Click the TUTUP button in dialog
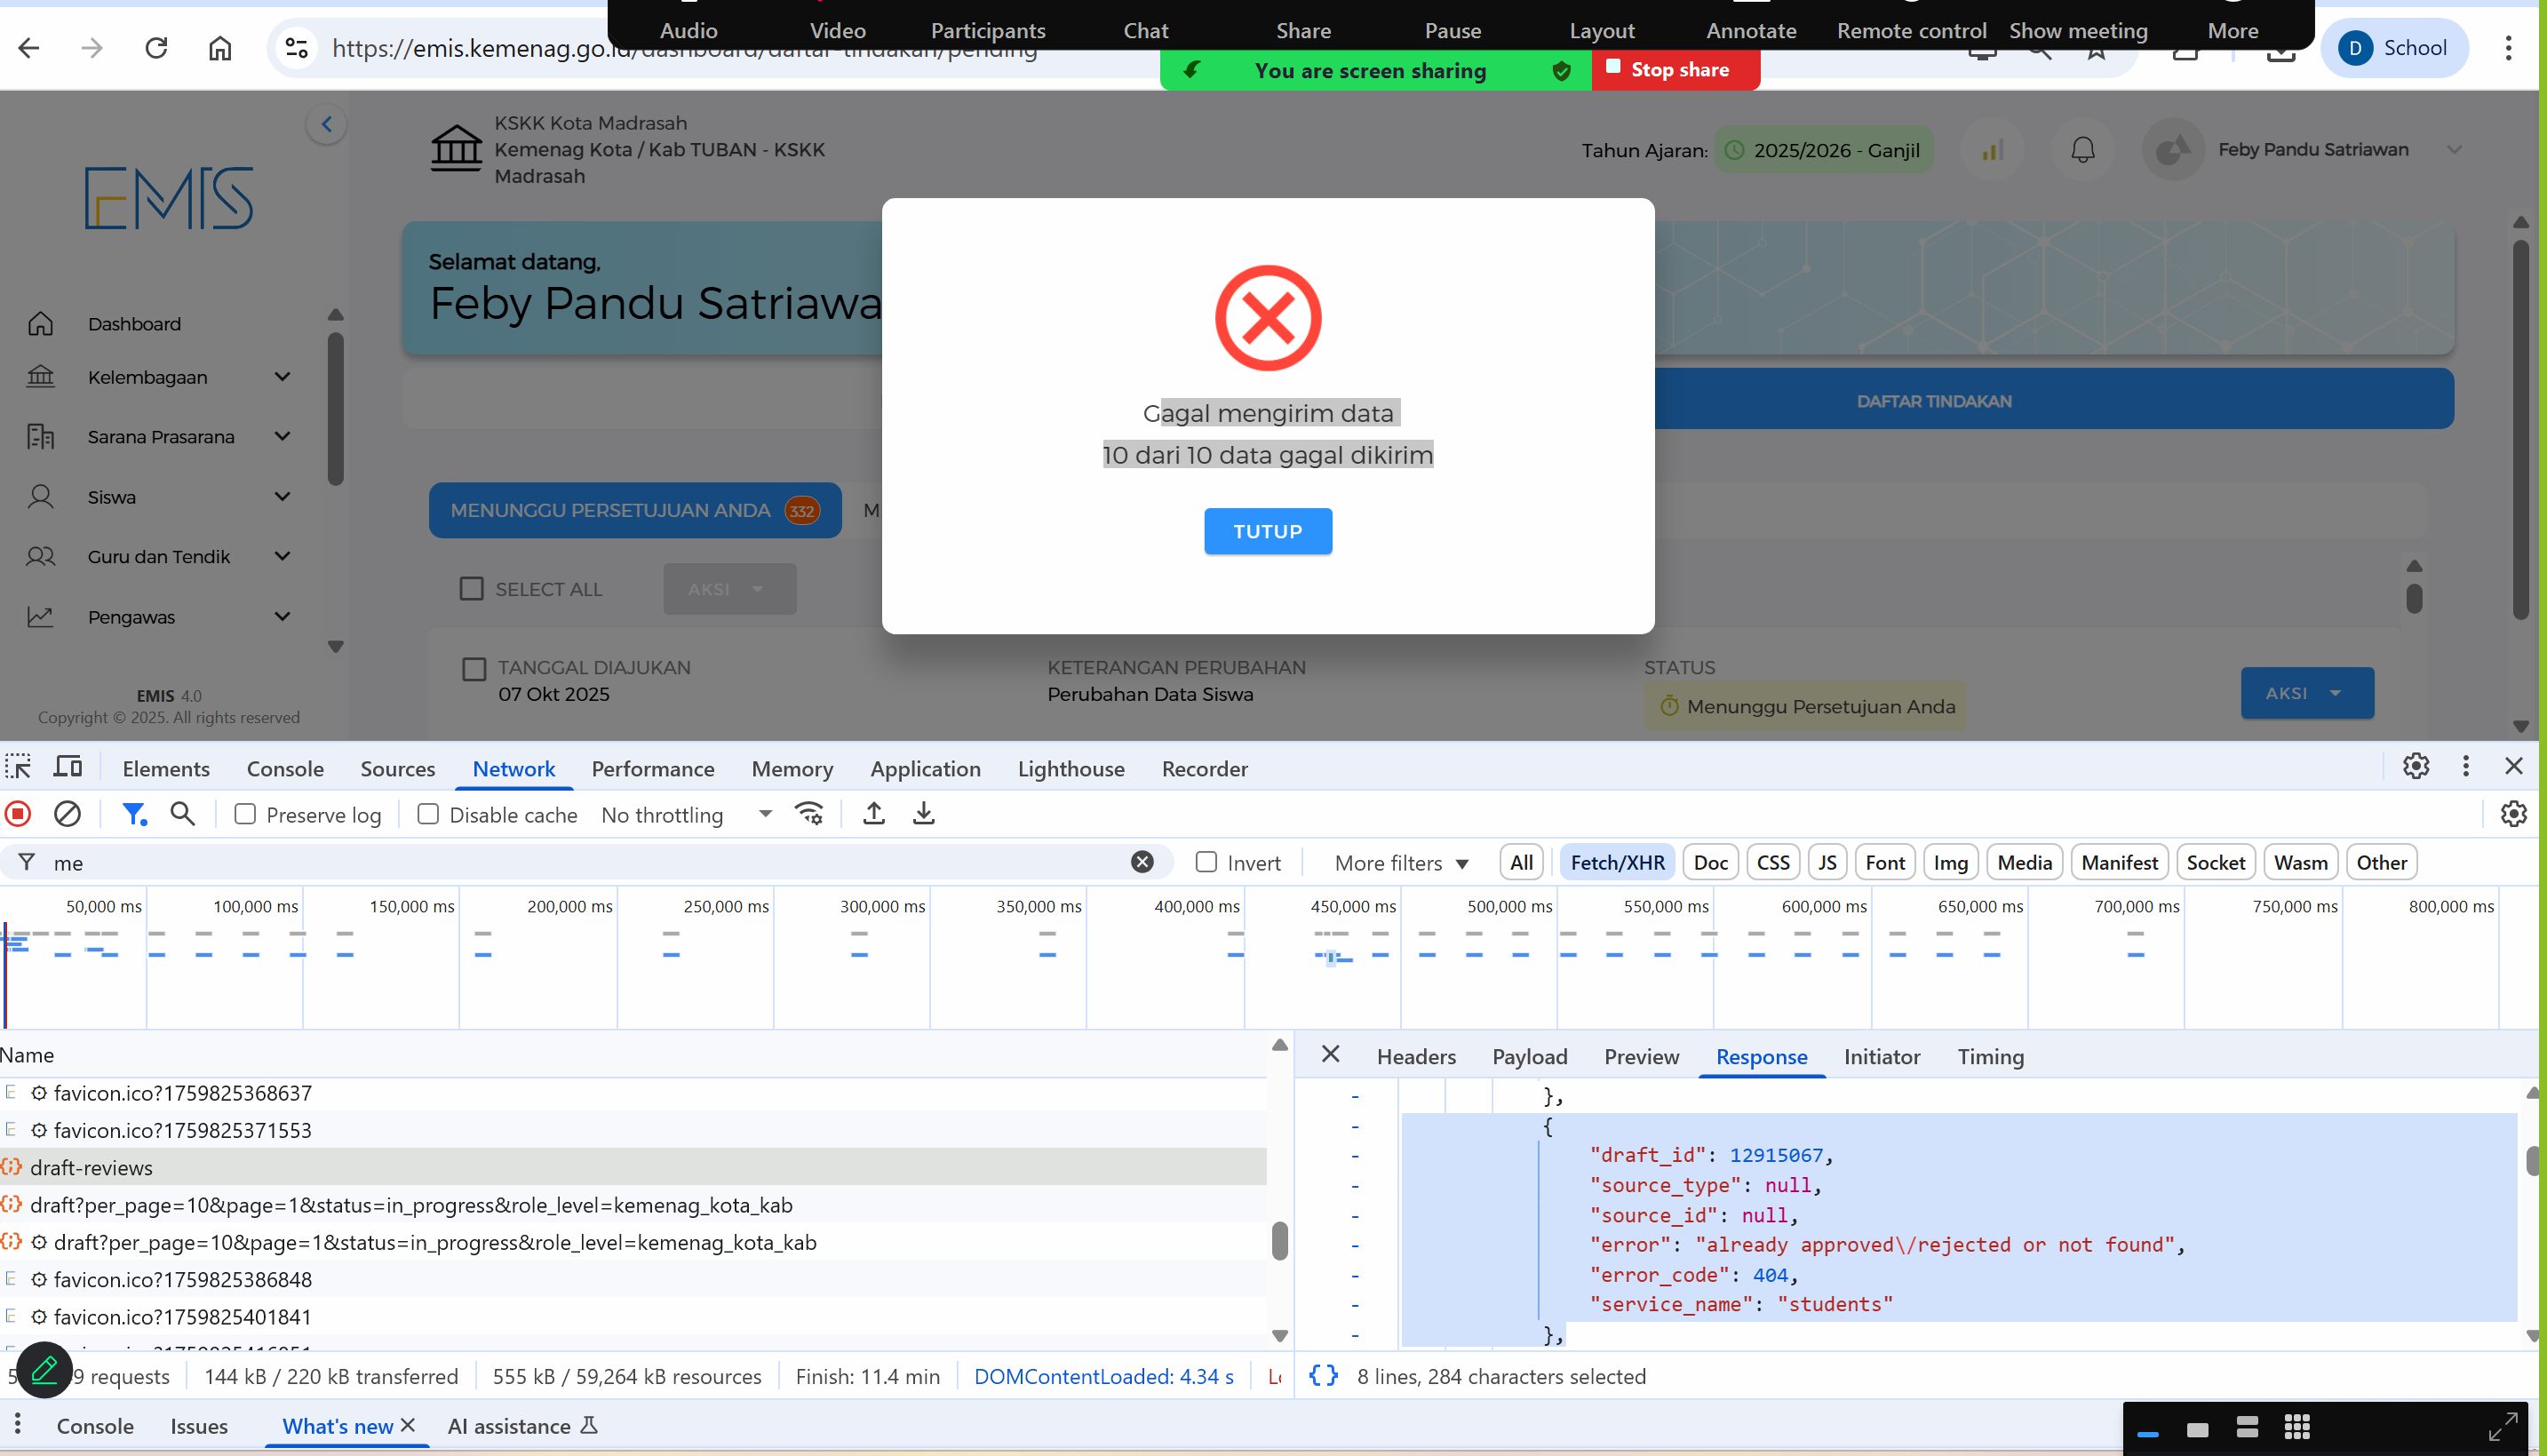This screenshot has height=1456, width=2547. coord(1267,531)
